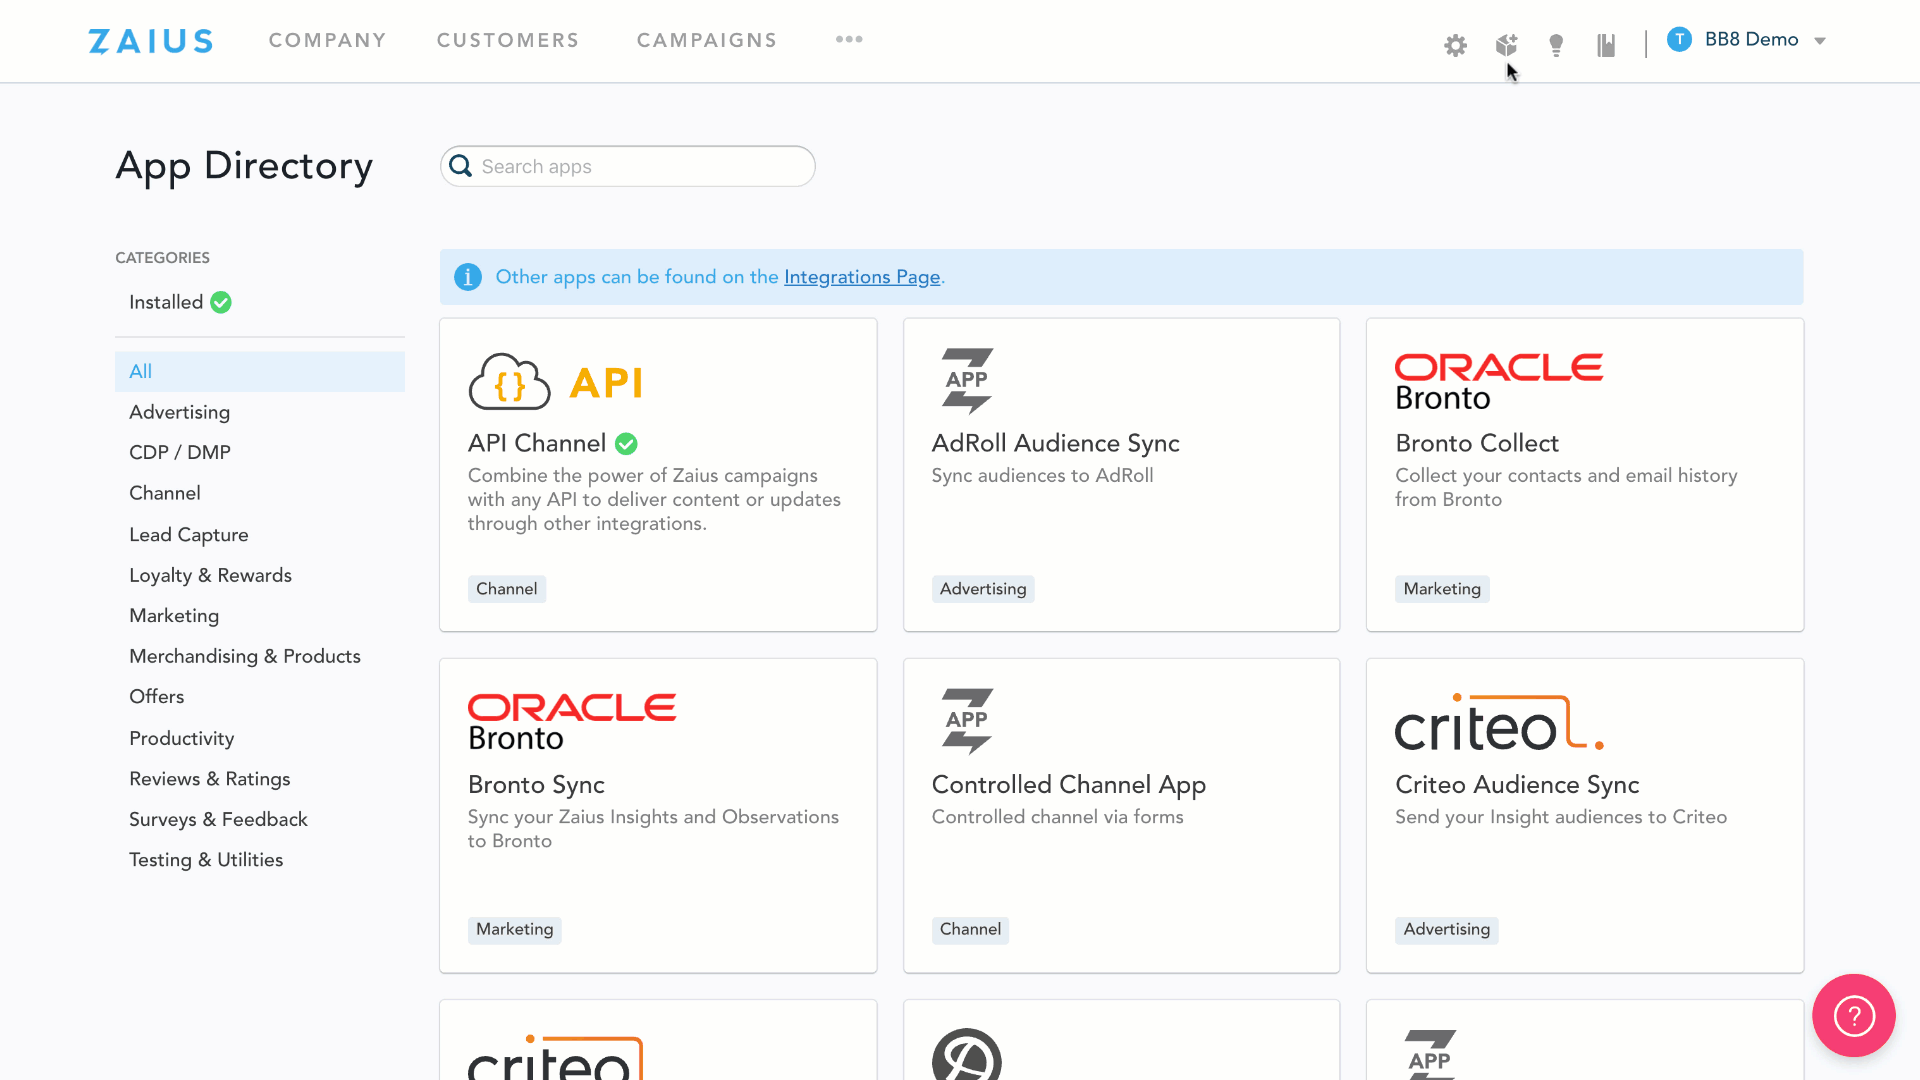Viewport: 1920px width, 1080px height.
Task: Click the info icon in banner
Action: [468, 277]
